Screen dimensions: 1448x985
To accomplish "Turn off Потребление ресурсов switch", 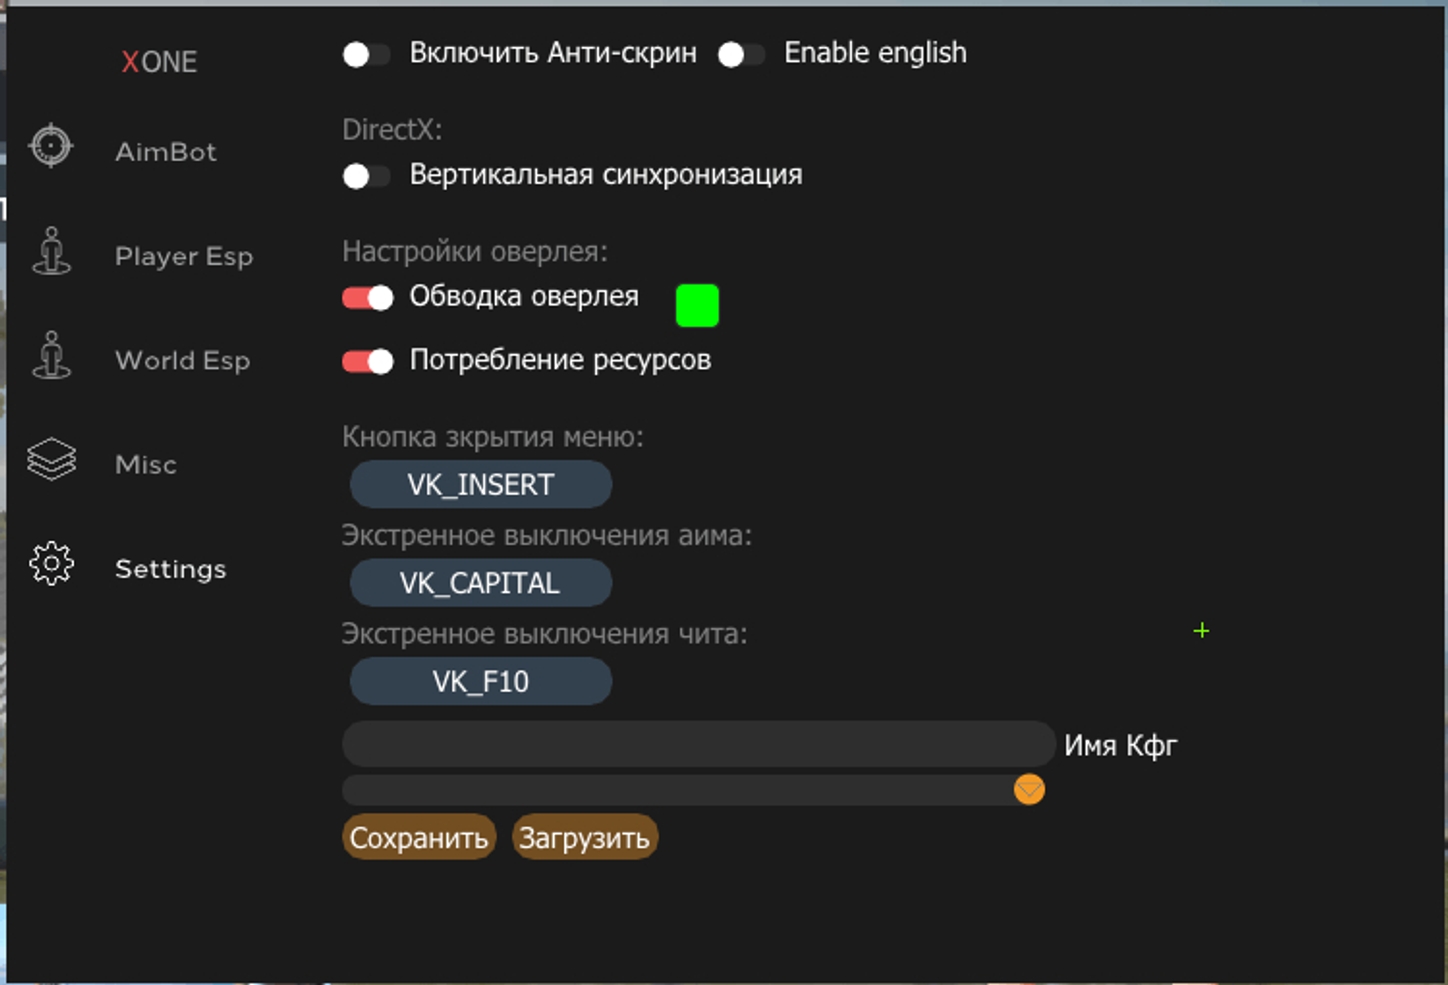I will 368,361.
